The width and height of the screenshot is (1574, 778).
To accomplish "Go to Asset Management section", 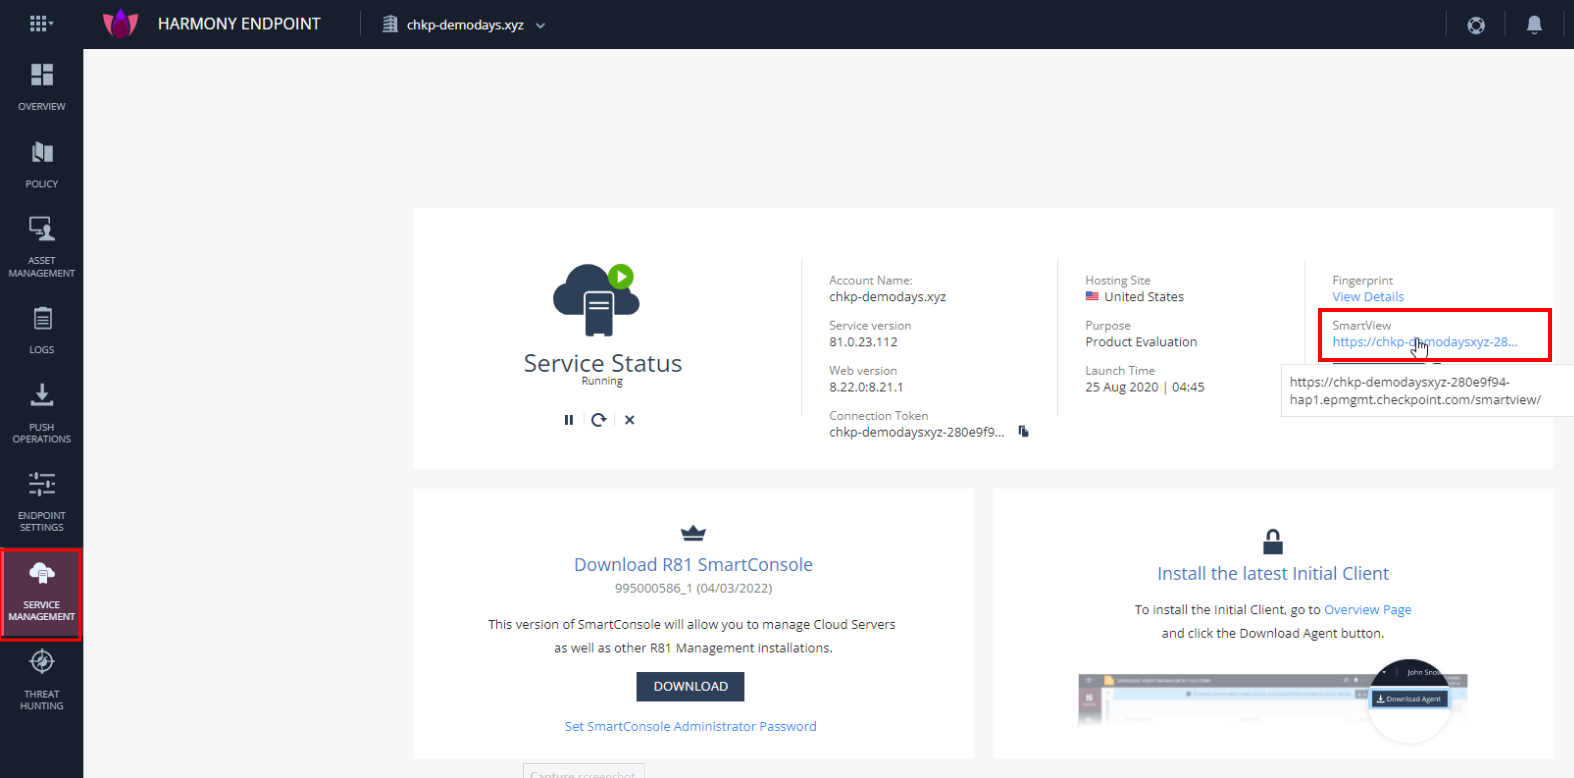I will 42,247.
